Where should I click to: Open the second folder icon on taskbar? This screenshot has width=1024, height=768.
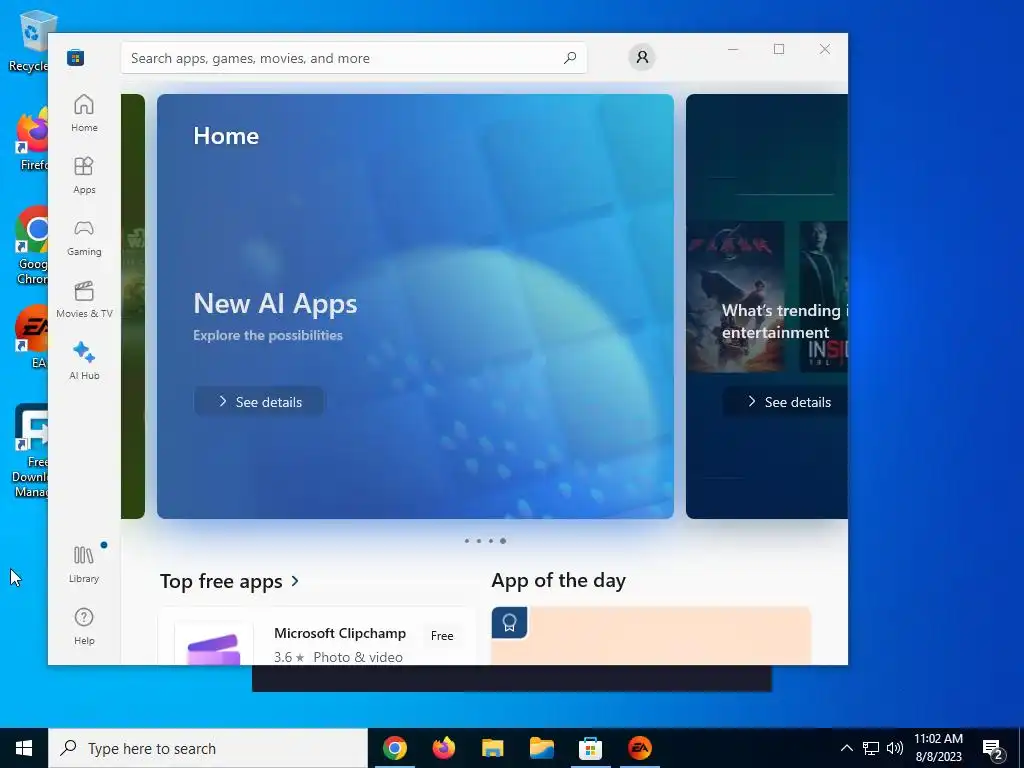click(541, 748)
